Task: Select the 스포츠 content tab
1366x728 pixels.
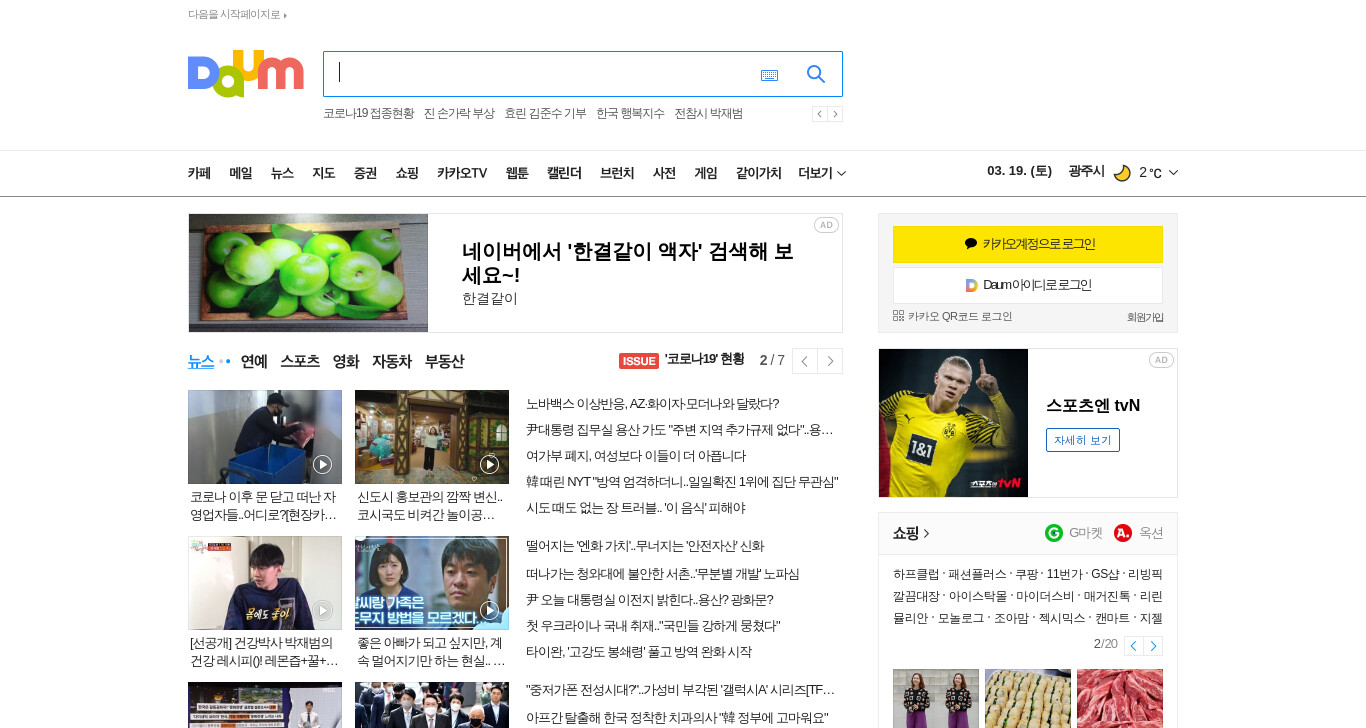Action: click(x=300, y=361)
